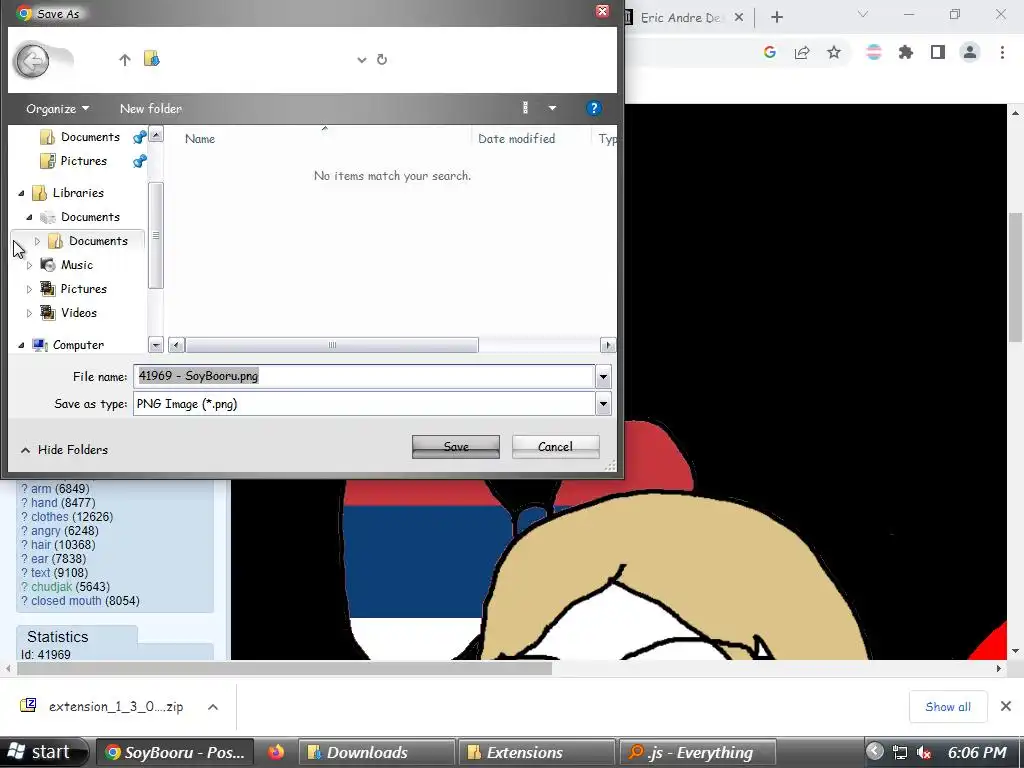Switch to Everything search taskbar item

point(697,752)
